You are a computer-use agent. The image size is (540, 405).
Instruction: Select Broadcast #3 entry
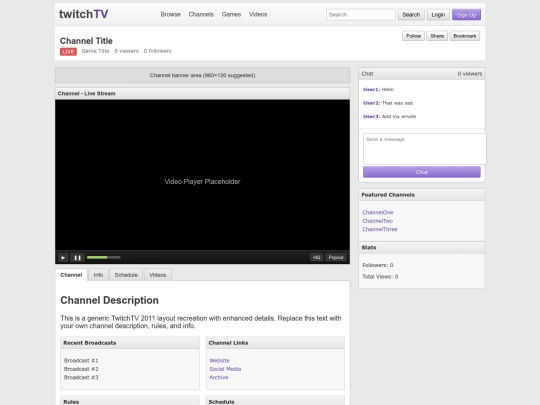tap(81, 377)
